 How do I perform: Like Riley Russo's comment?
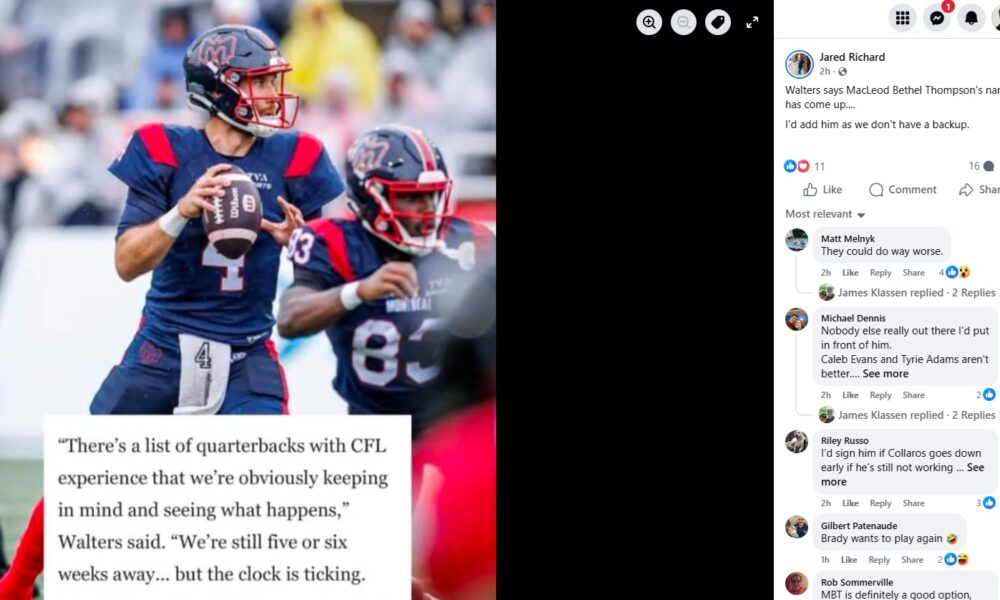pyautogui.click(x=850, y=503)
